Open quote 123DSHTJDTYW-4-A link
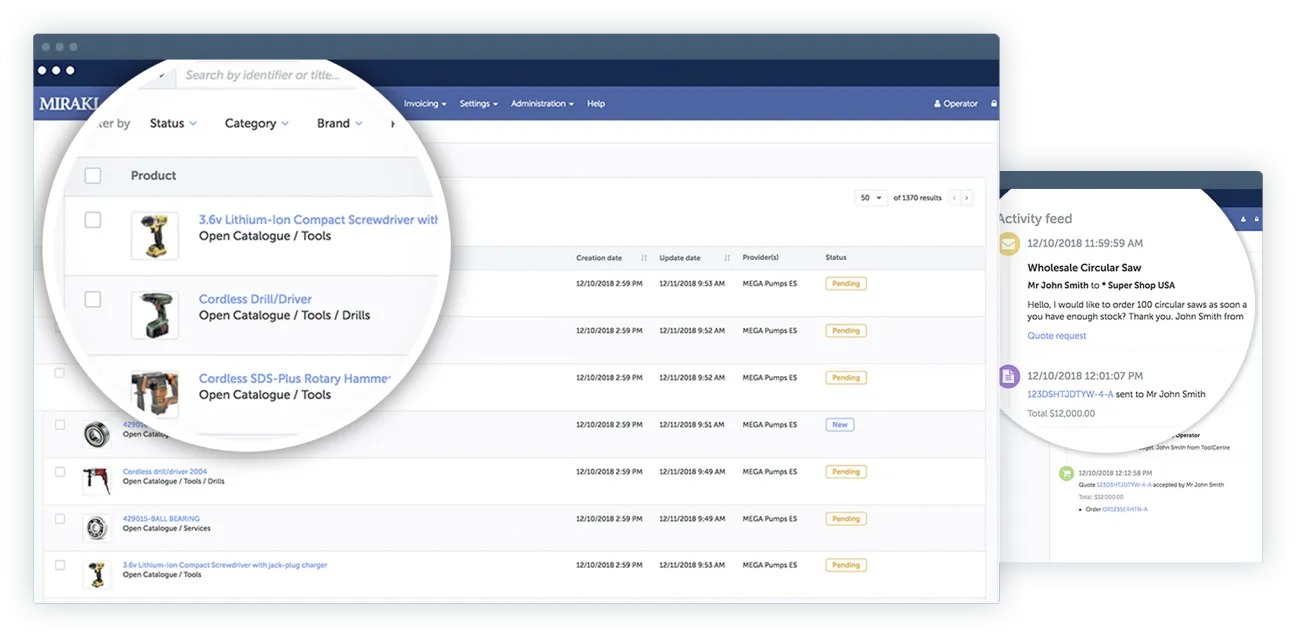The image size is (1296, 634). pyautogui.click(x=1070, y=393)
